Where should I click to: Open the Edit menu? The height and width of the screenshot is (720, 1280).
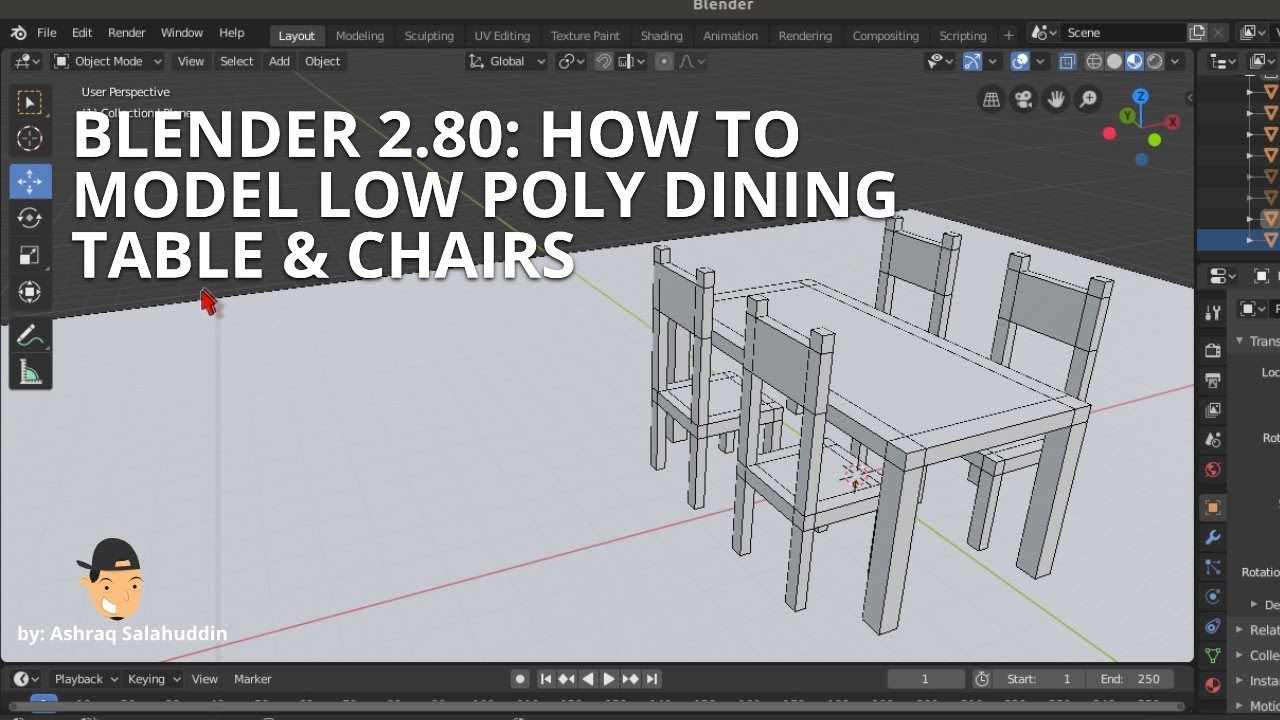point(82,33)
